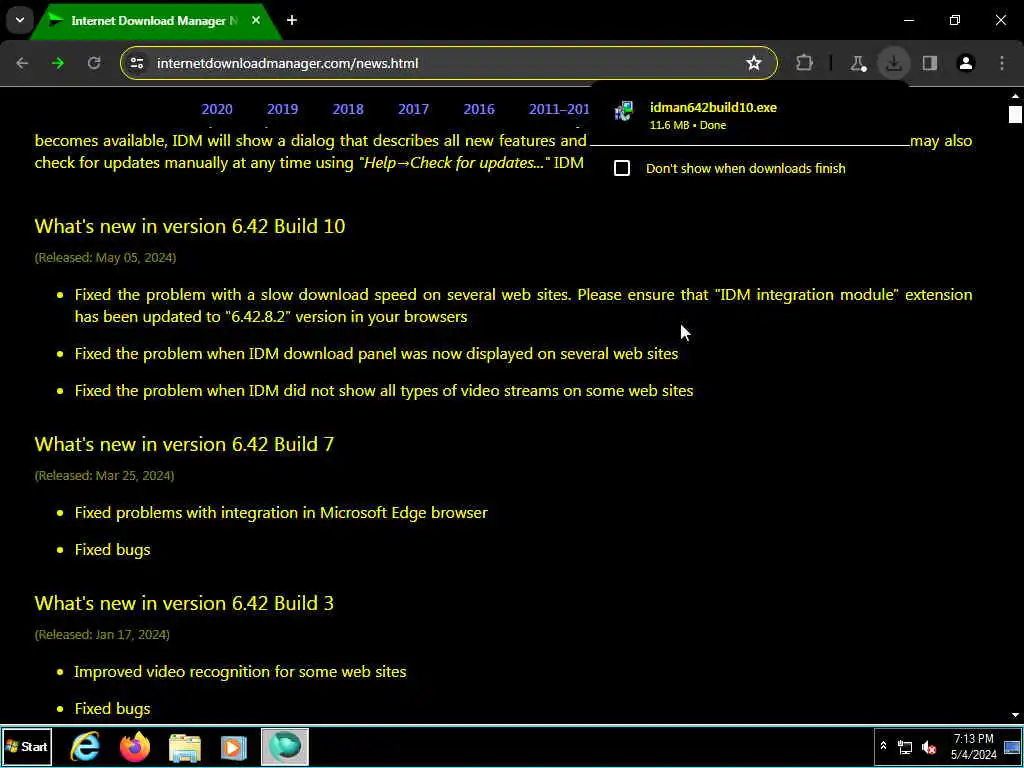Viewport: 1024px width, 768px height.
Task: Open the 2011–201x news link
Action: point(559,109)
